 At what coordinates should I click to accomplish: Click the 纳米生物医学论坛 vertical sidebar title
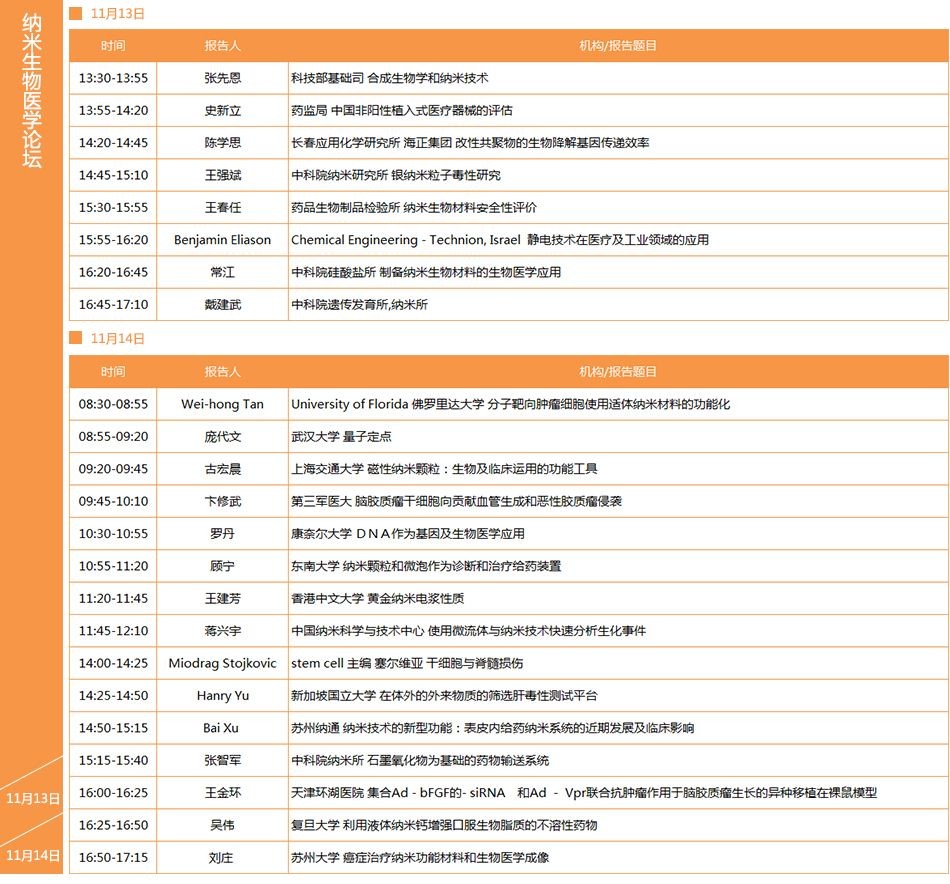[32, 90]
